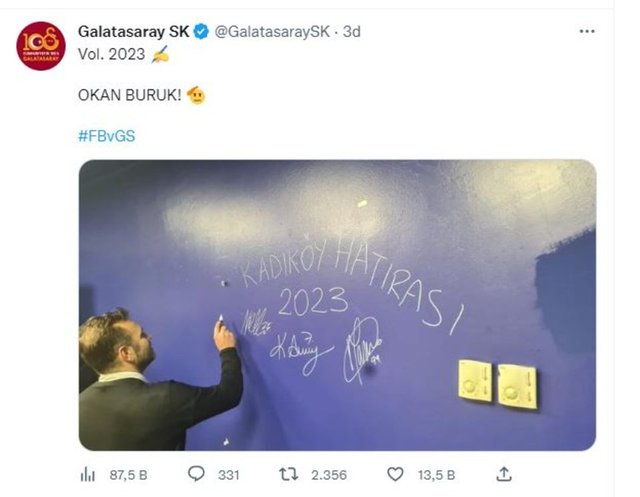Click the saluting face emoji
The image size is (640, 497).
196,95
